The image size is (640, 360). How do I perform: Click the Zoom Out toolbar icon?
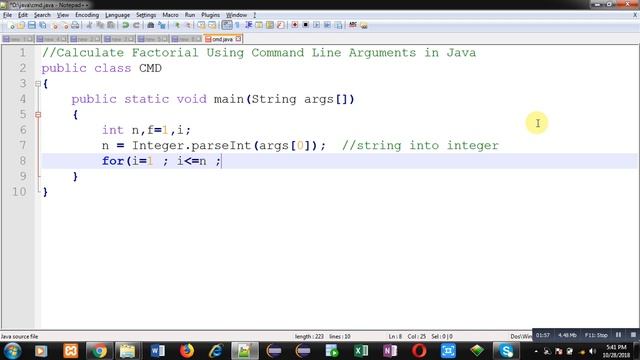[188, 25]
